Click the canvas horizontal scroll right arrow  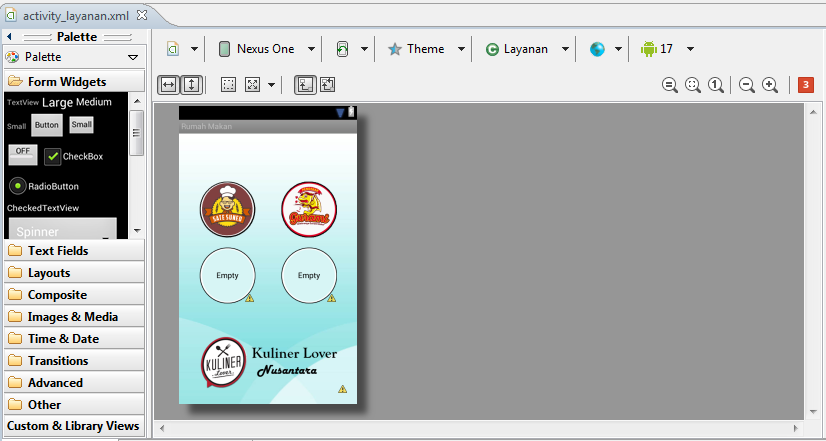click(x=796, y=428)
